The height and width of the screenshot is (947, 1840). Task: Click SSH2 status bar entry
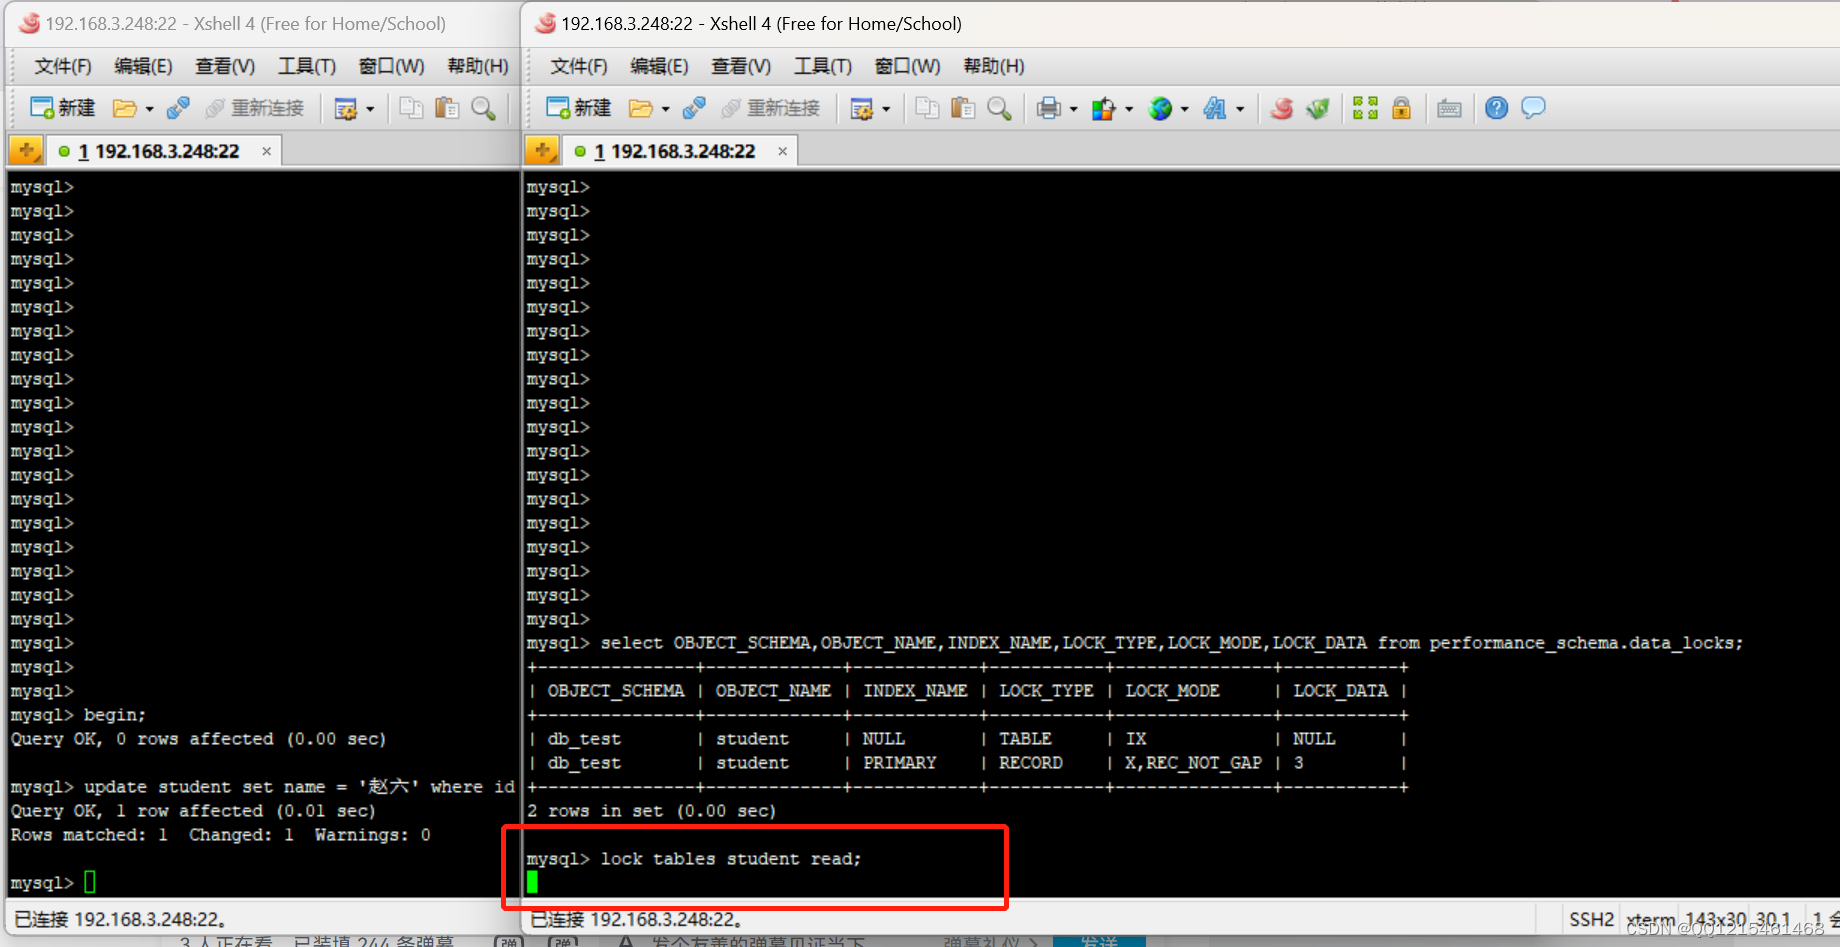coord(1592,919)
